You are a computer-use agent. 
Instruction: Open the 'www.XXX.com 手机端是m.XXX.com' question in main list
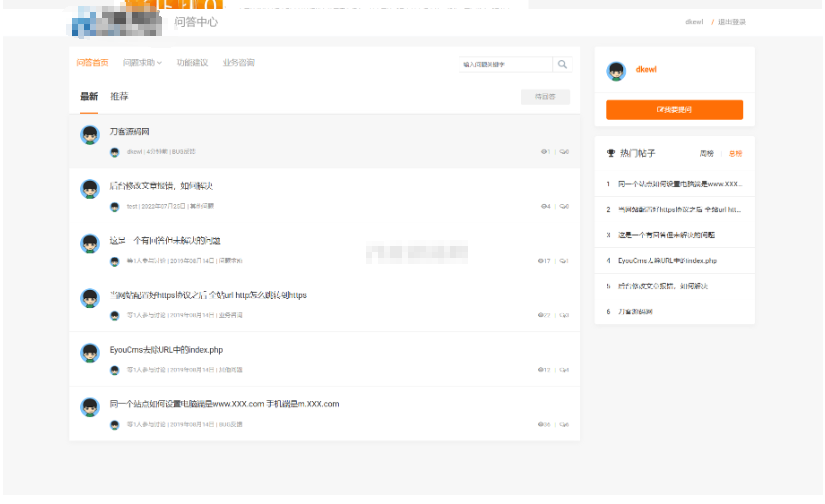pos(225,404)
